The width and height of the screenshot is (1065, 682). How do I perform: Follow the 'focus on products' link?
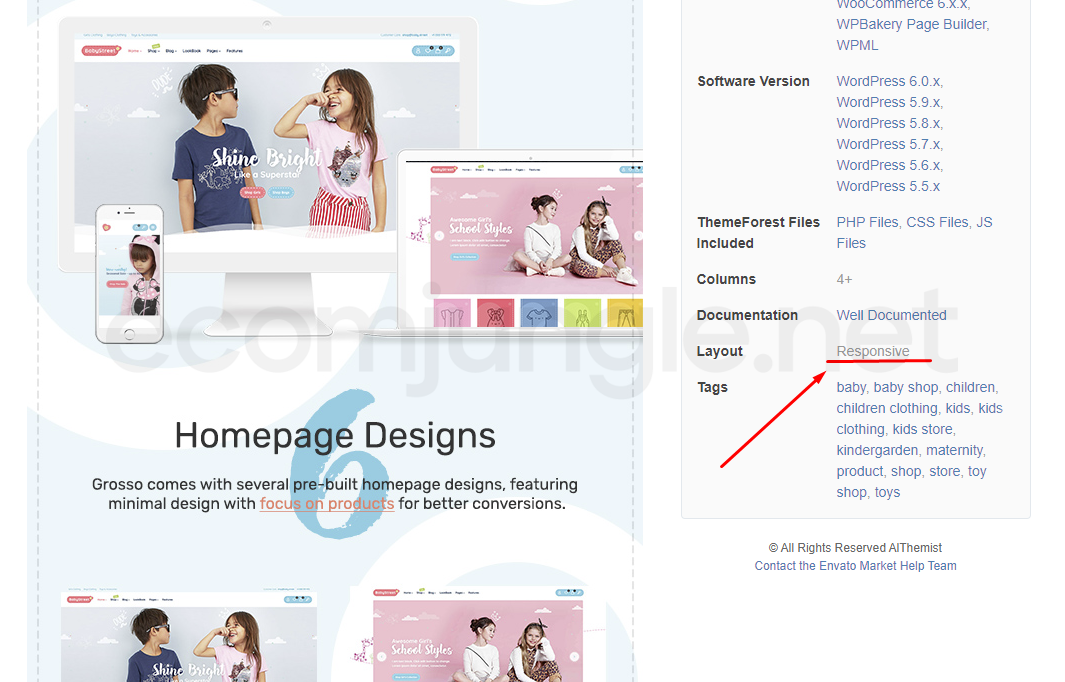327,504
